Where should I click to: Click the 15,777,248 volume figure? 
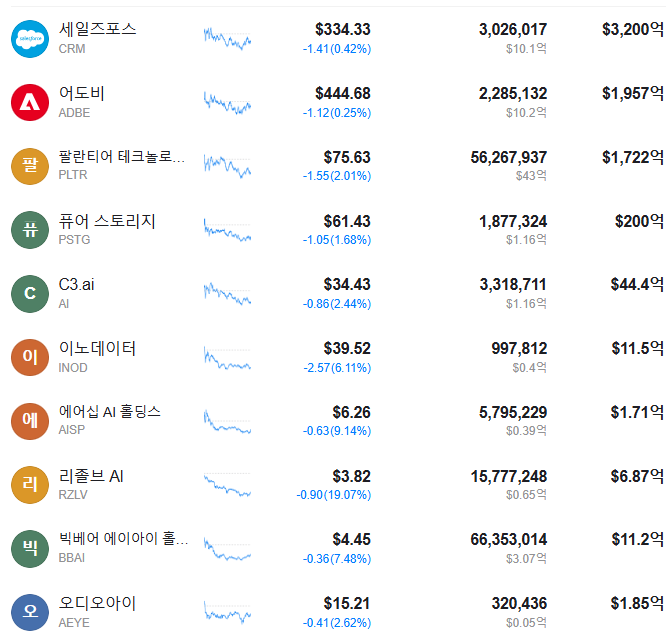click(x=509, y=477)
